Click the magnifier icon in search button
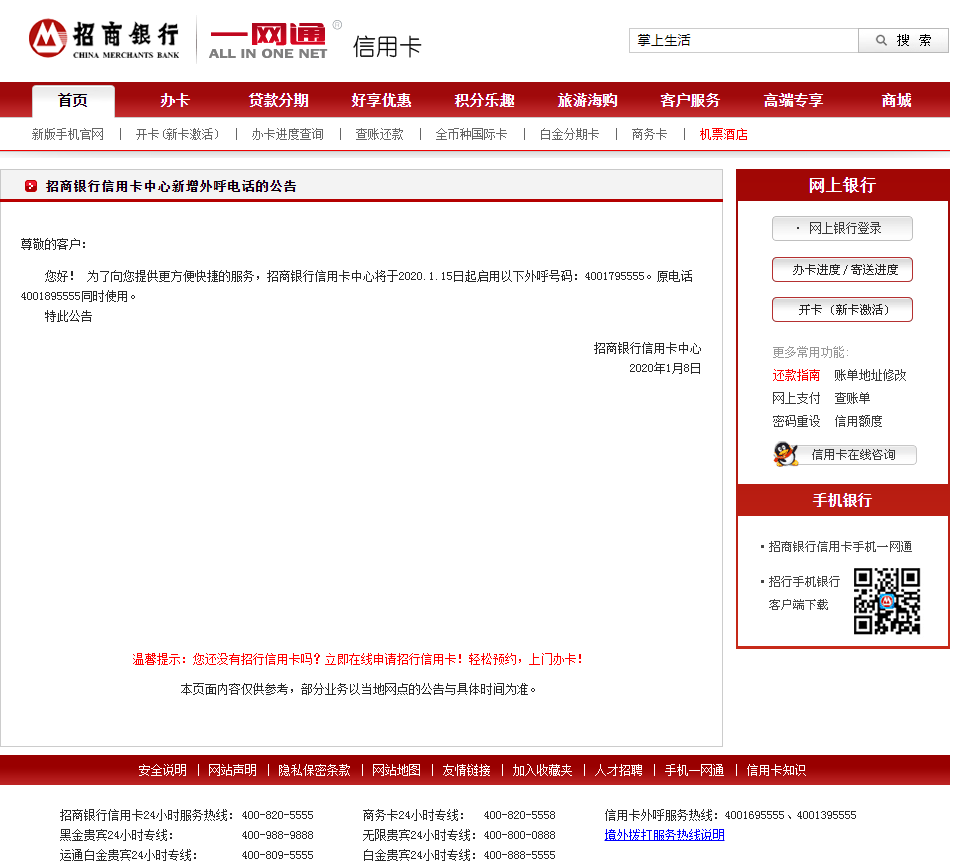 tap(881, 40)
